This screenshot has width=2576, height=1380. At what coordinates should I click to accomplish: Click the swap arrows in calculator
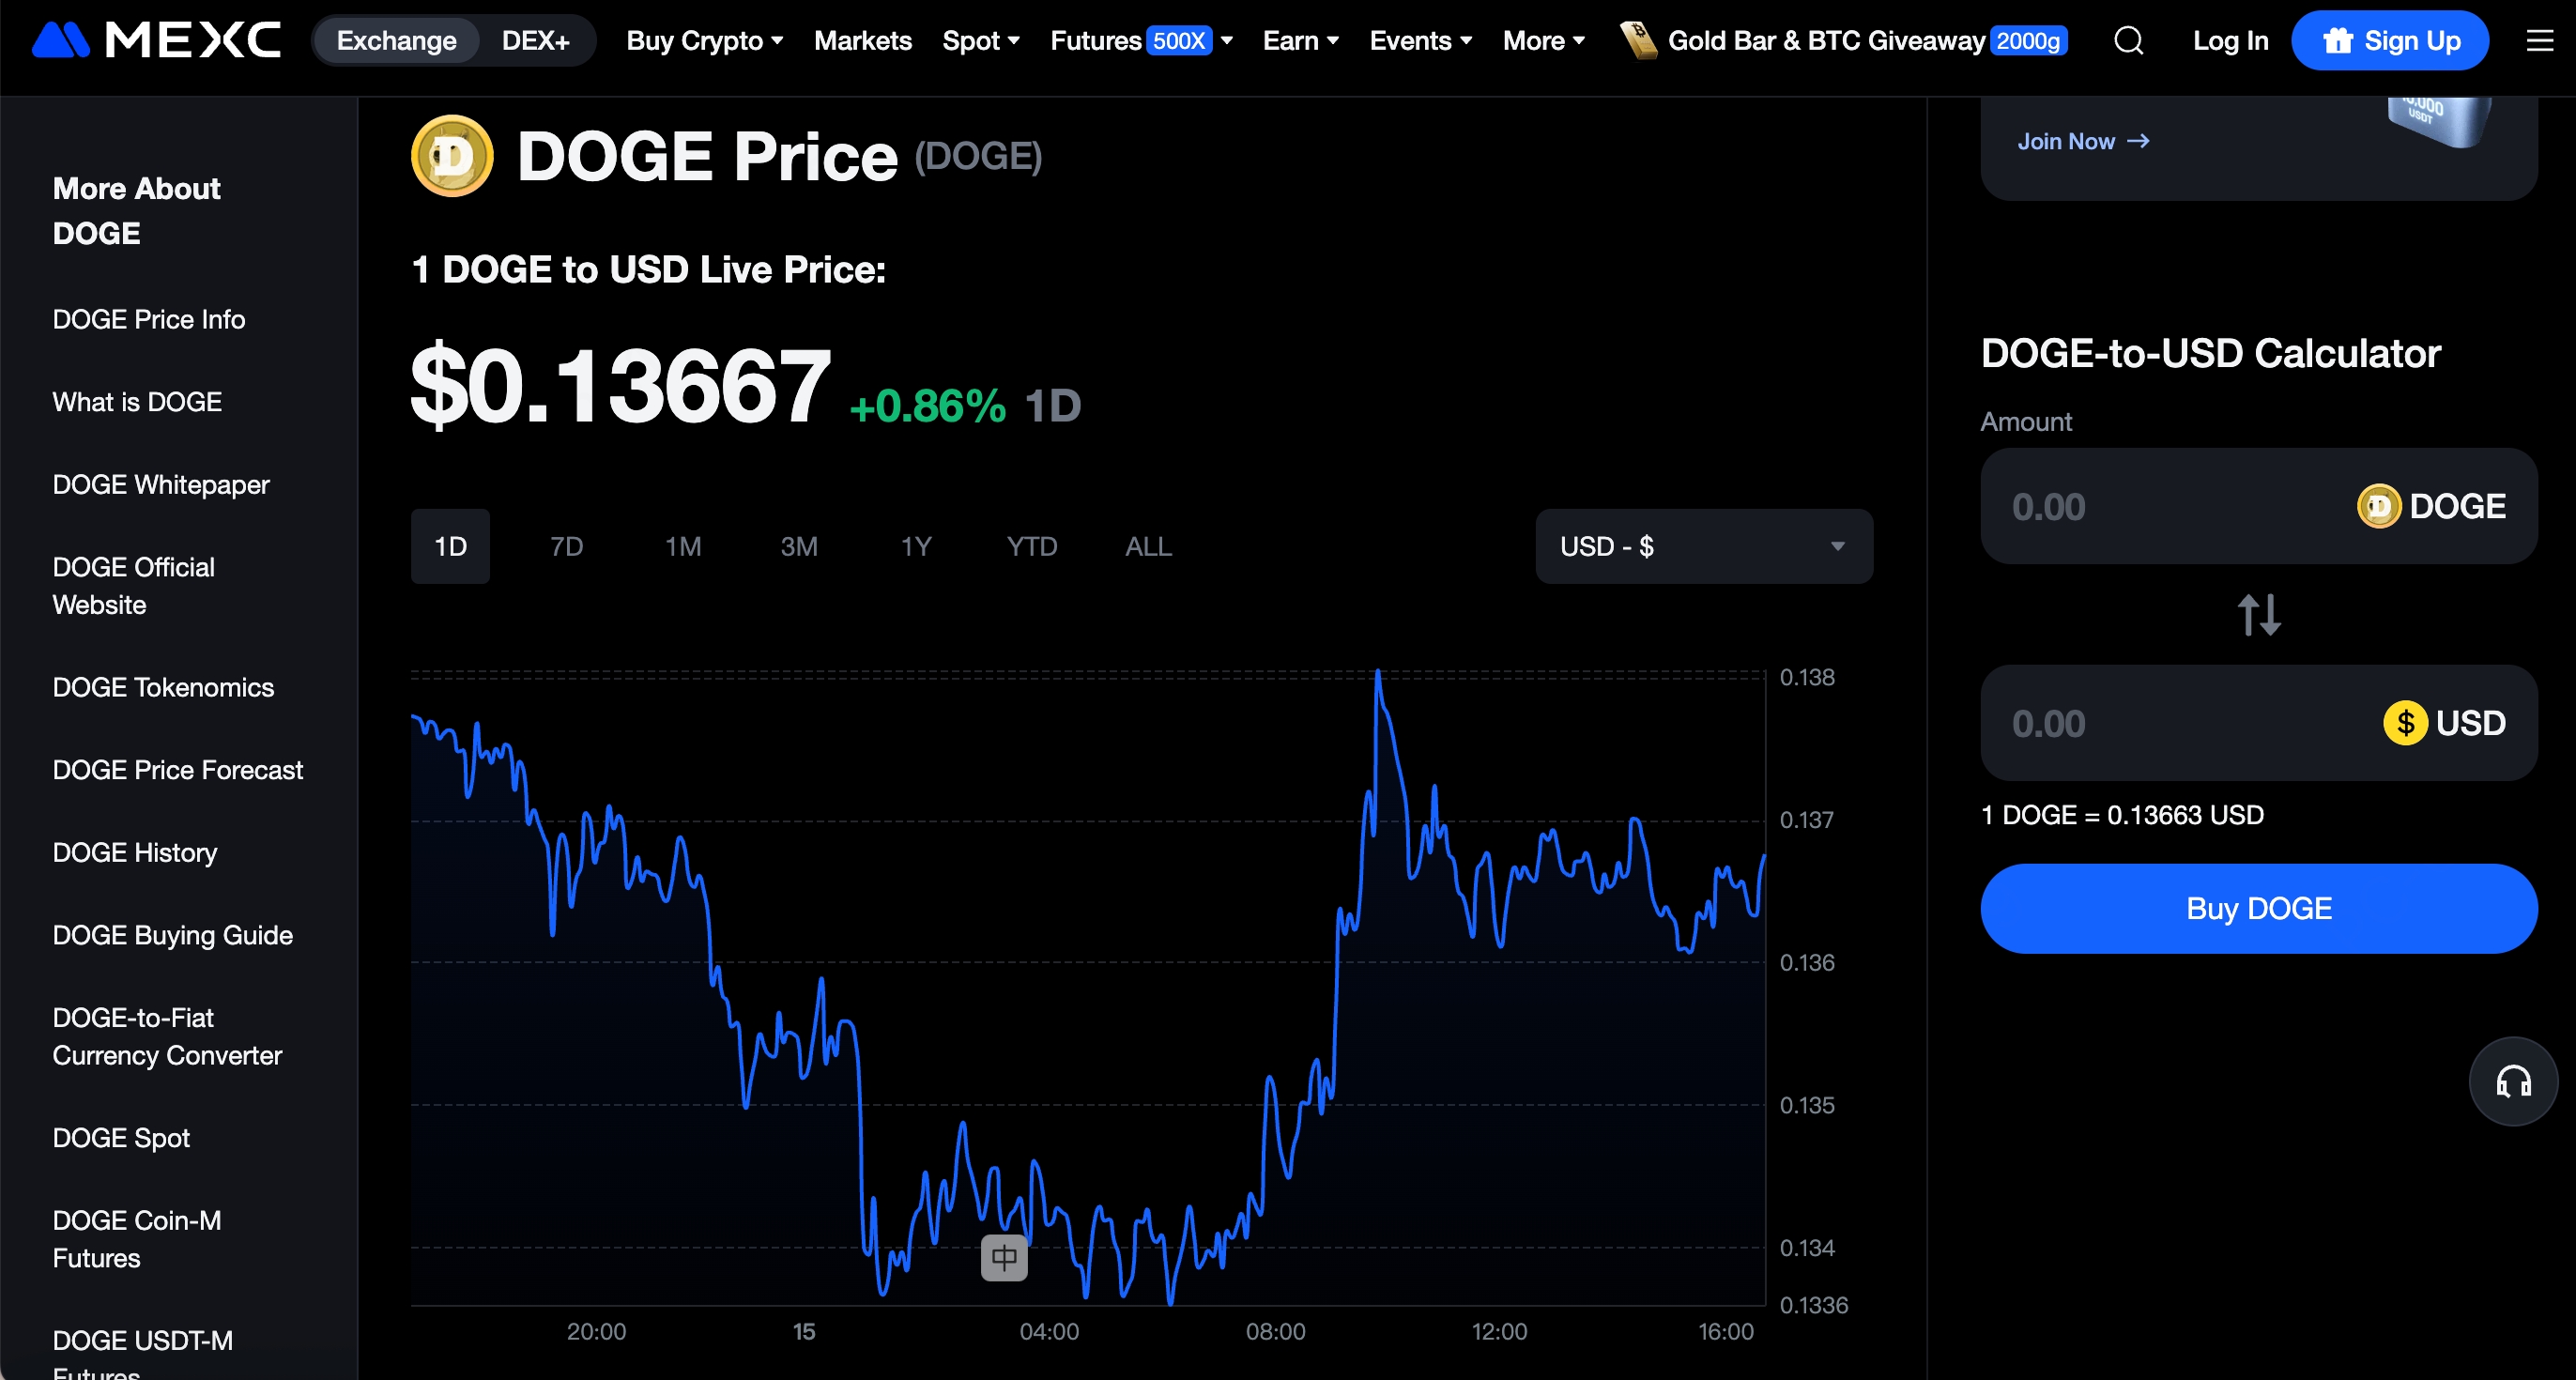click(2258, 614)
